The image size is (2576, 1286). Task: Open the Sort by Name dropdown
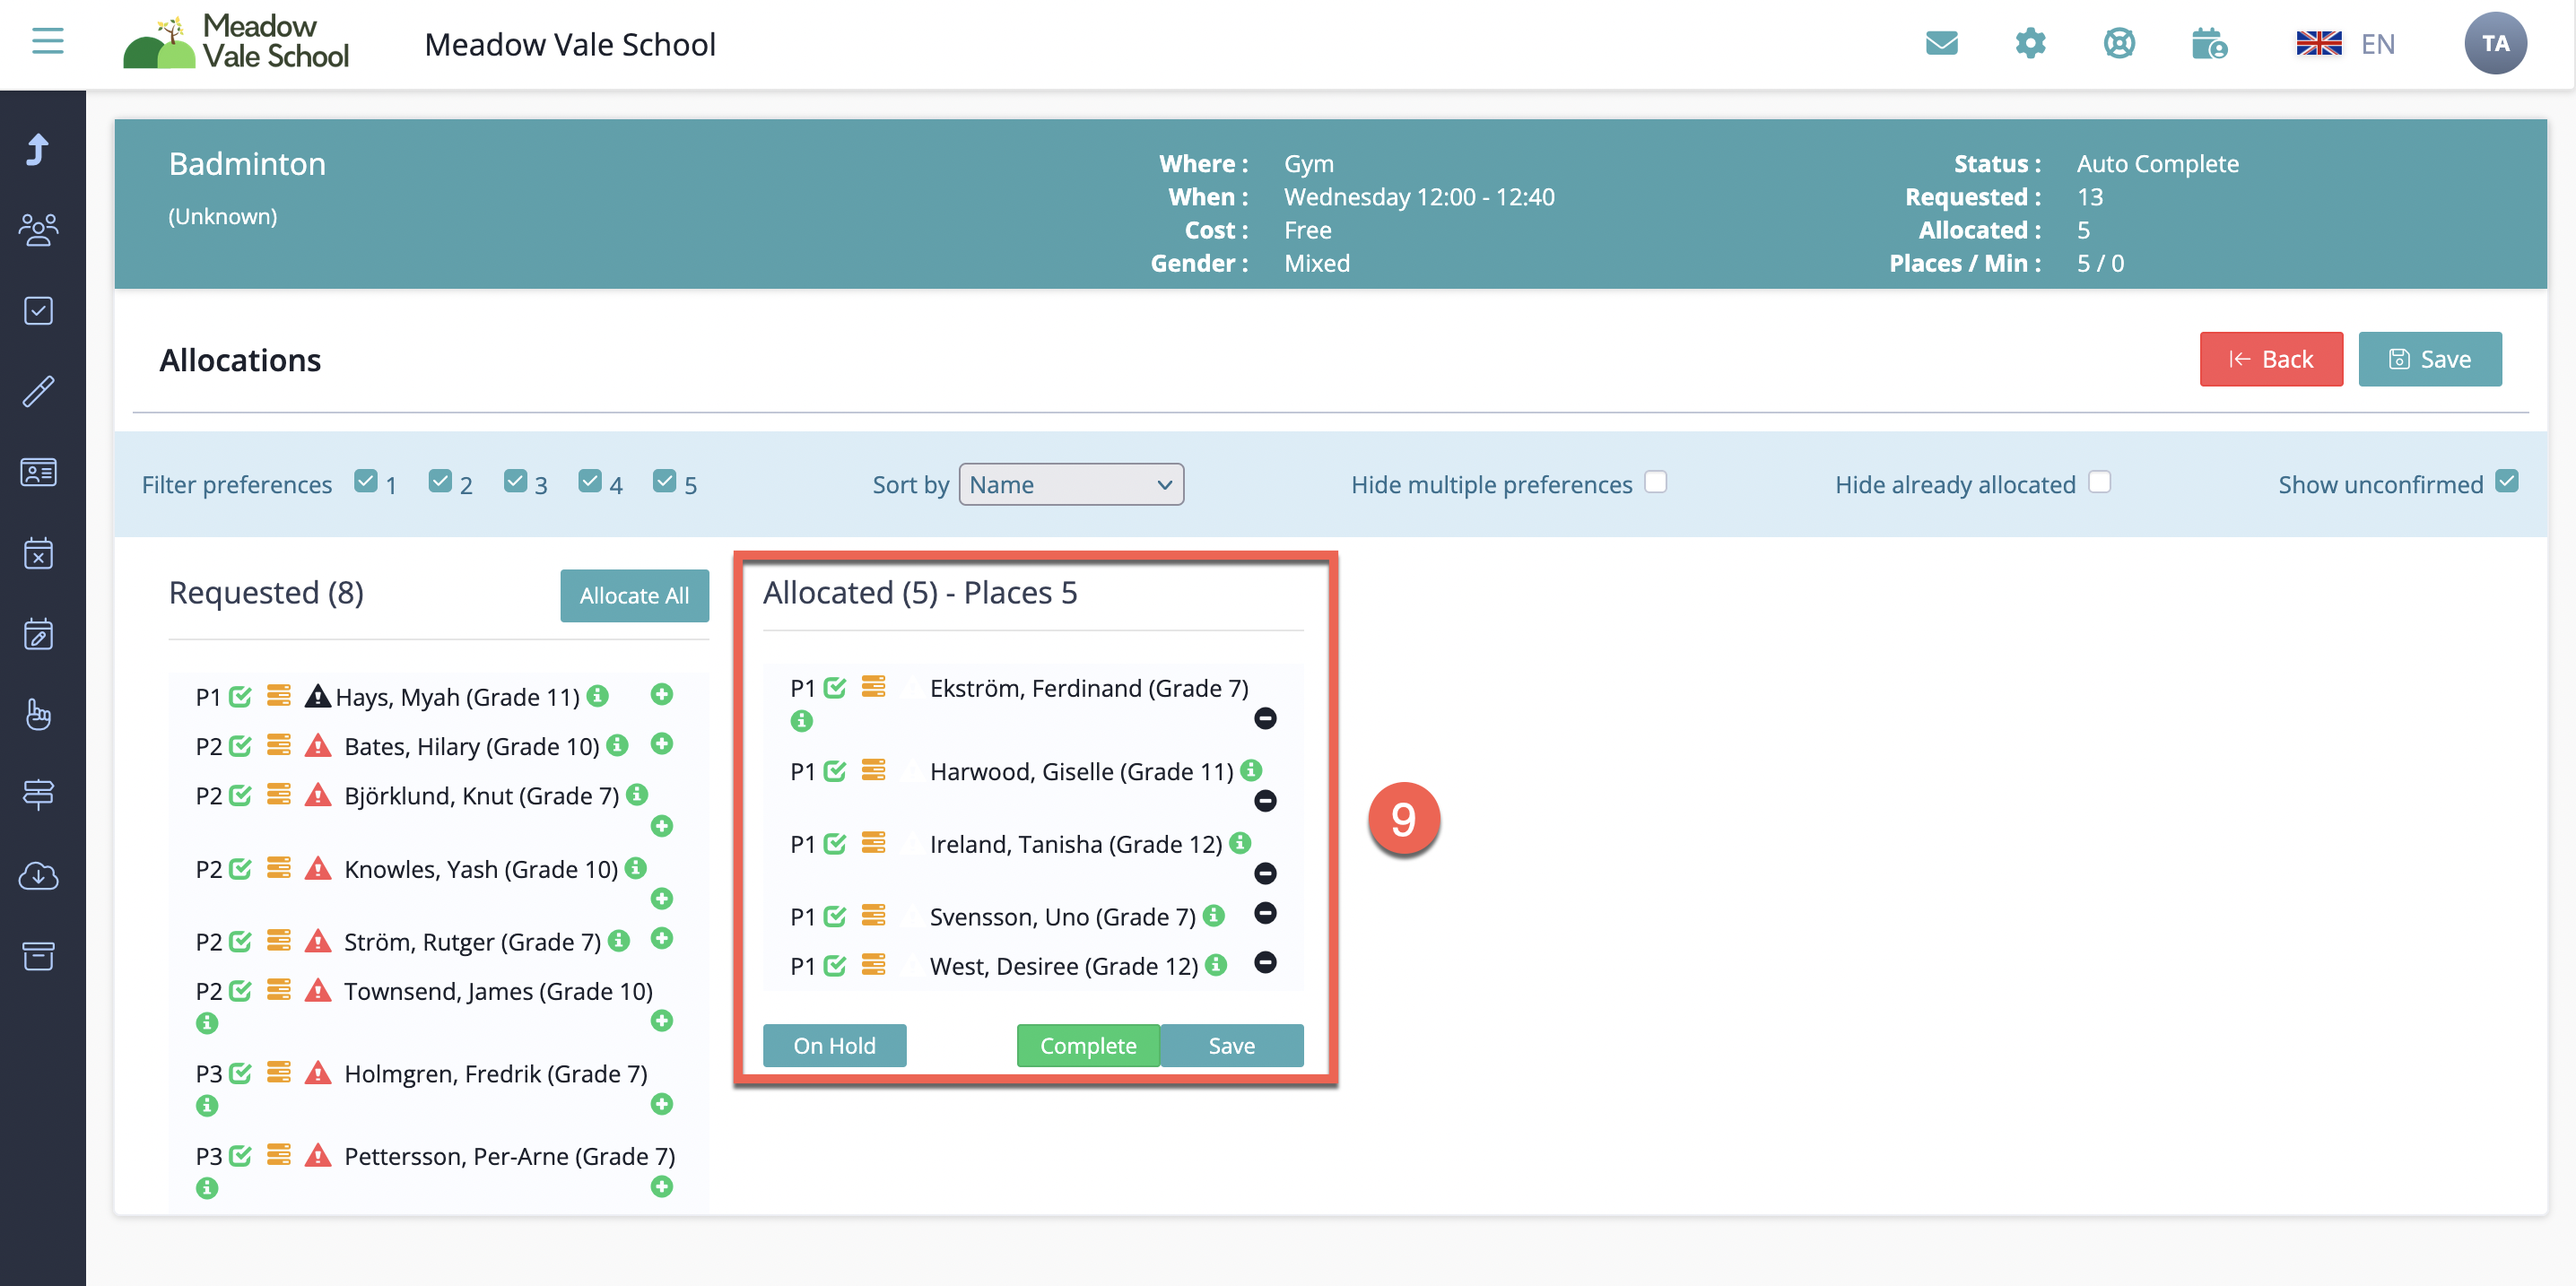1071,484
